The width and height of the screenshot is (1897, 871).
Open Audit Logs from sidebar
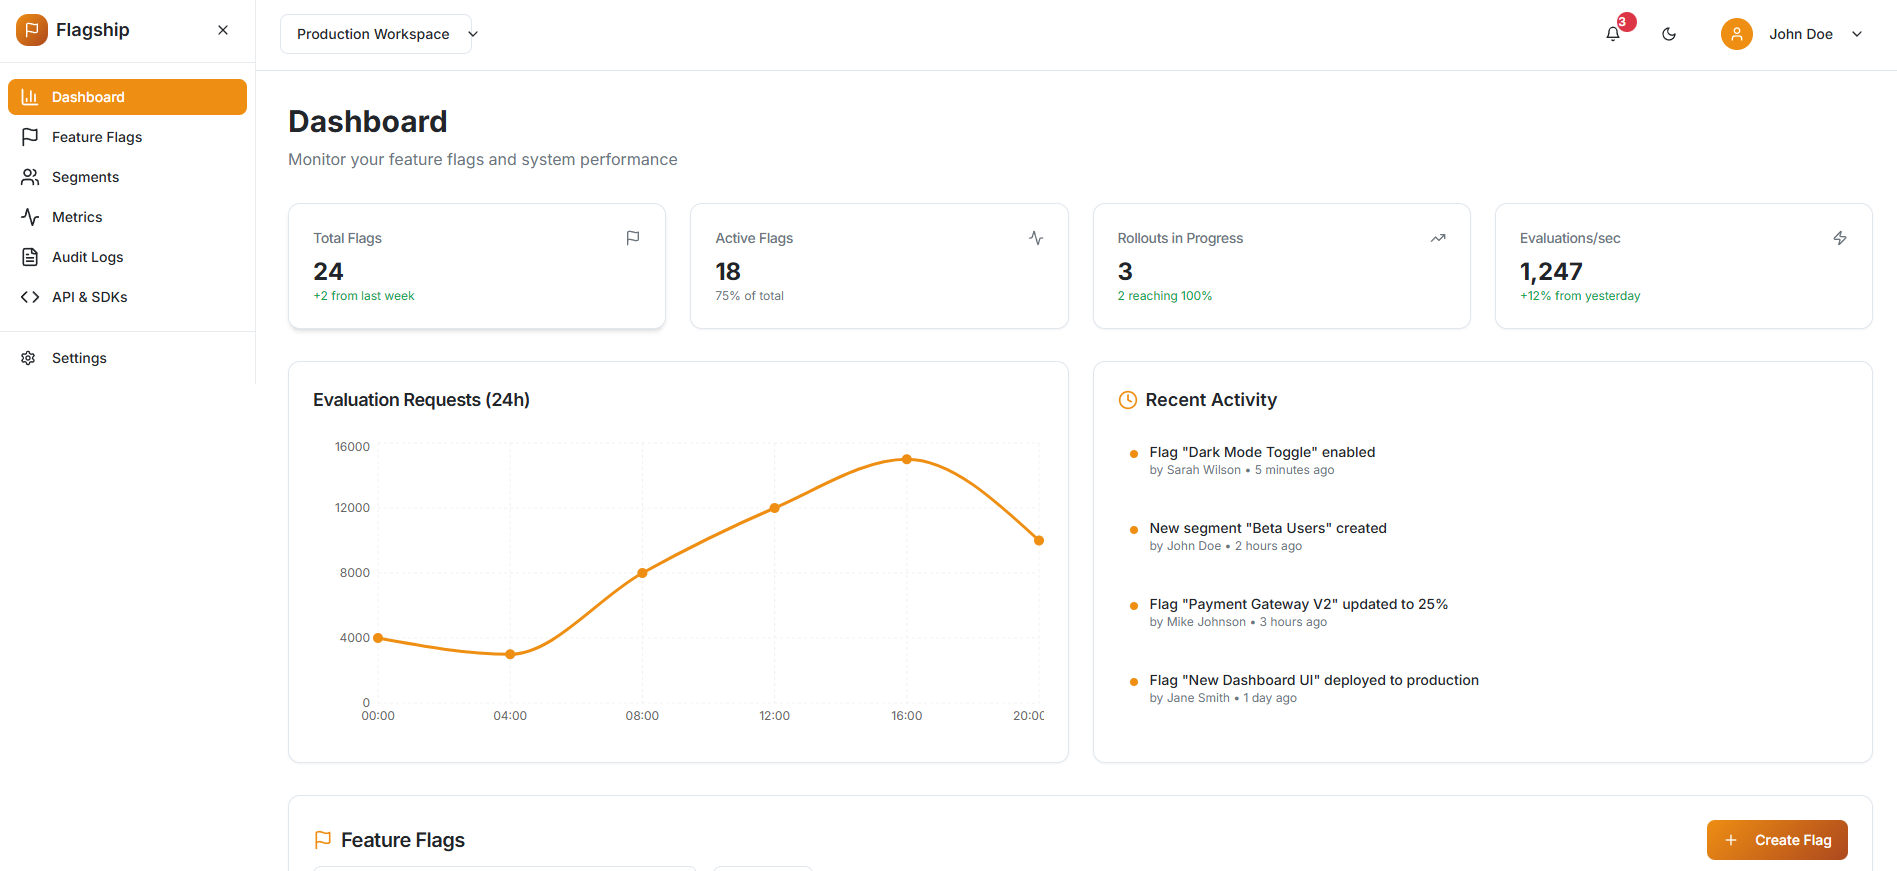[87, 257]
